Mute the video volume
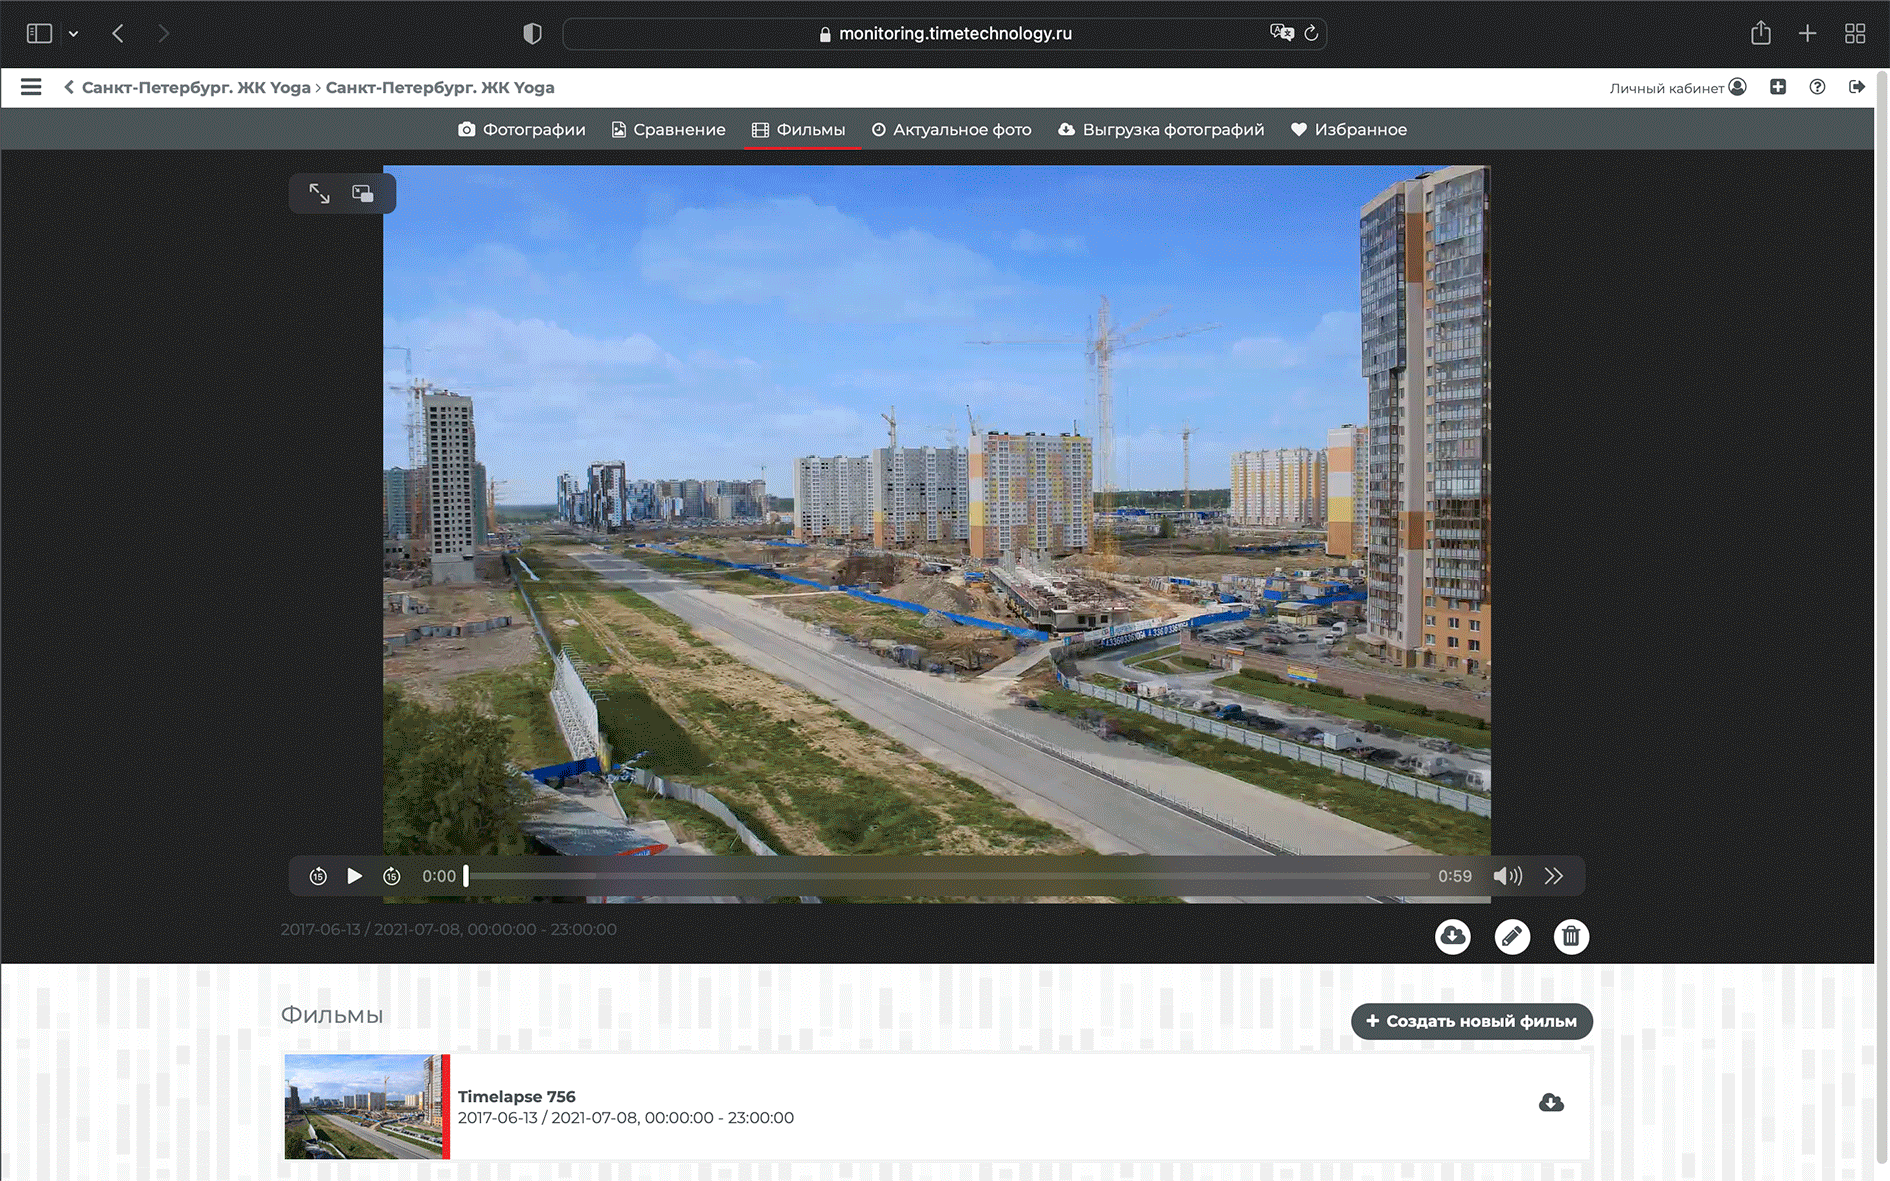 click(1508, 876)
